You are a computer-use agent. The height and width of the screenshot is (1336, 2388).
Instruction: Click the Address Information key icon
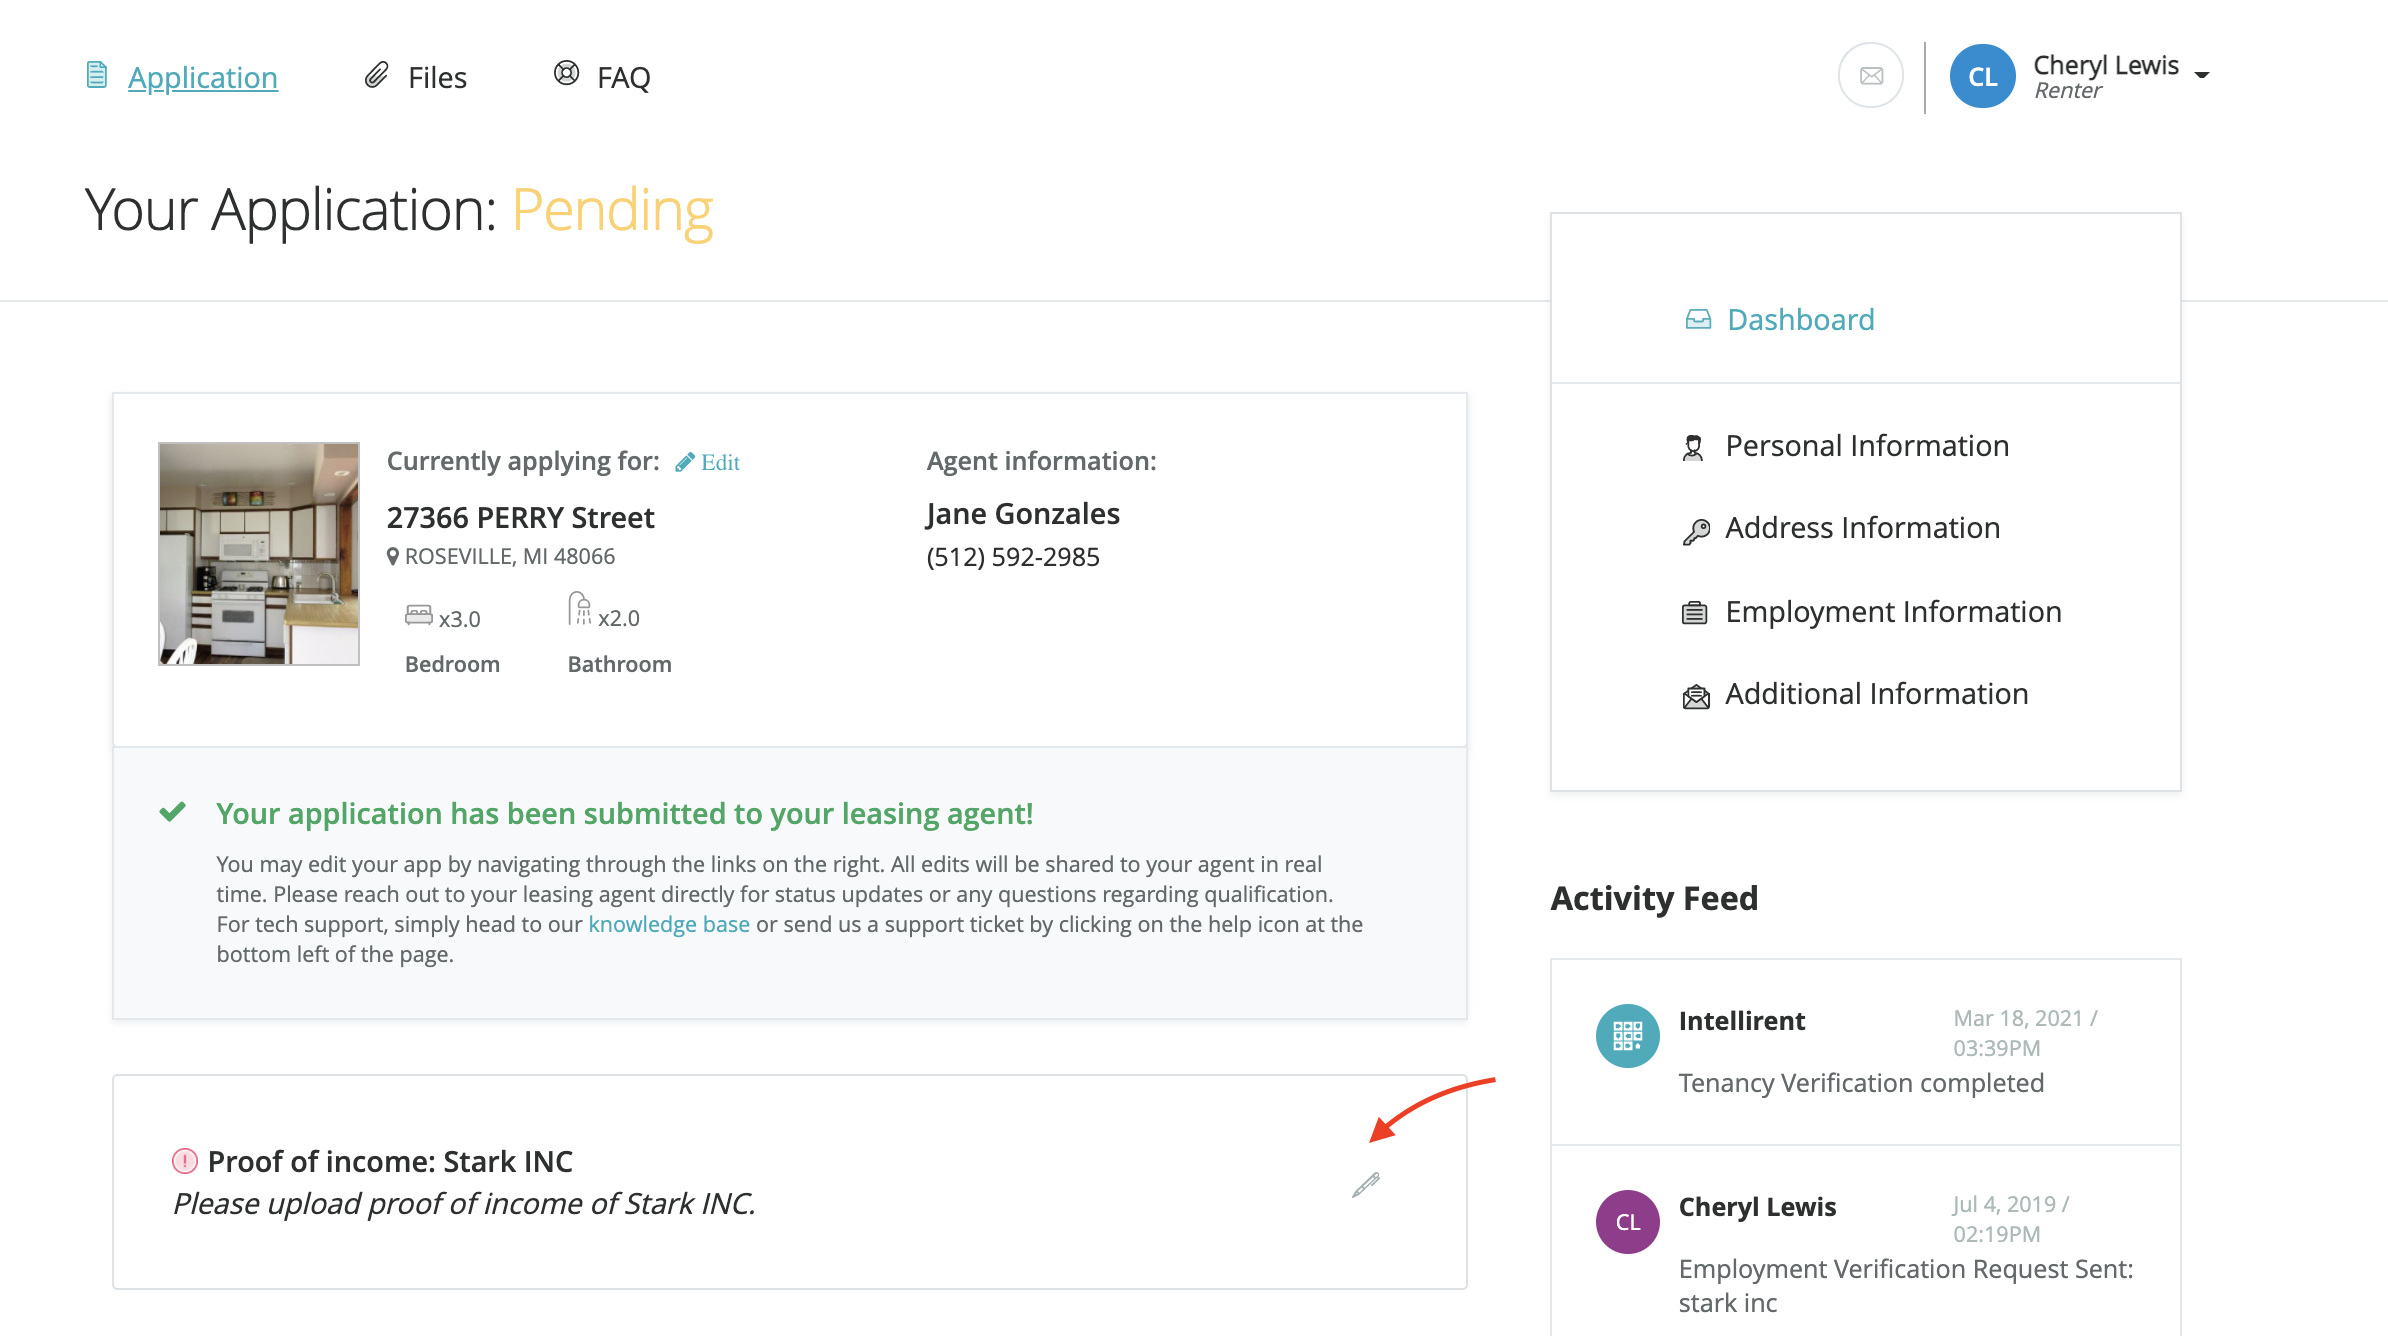(1696, 530)
